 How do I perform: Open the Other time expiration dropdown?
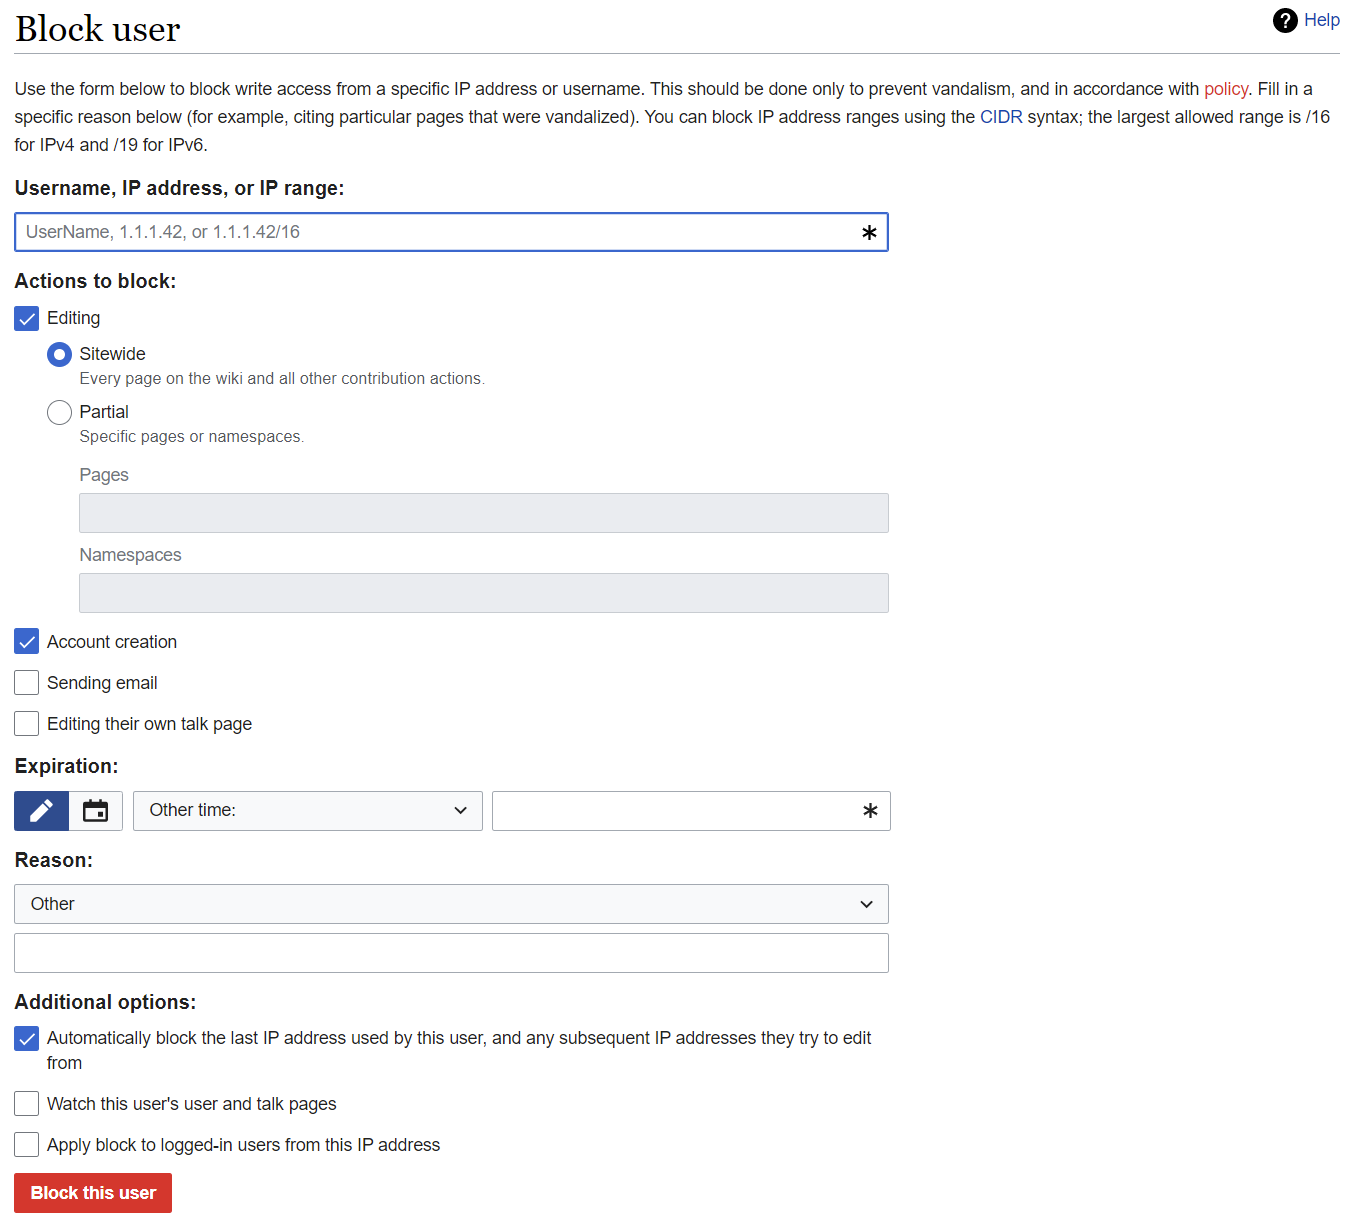[x=307, y=811]
